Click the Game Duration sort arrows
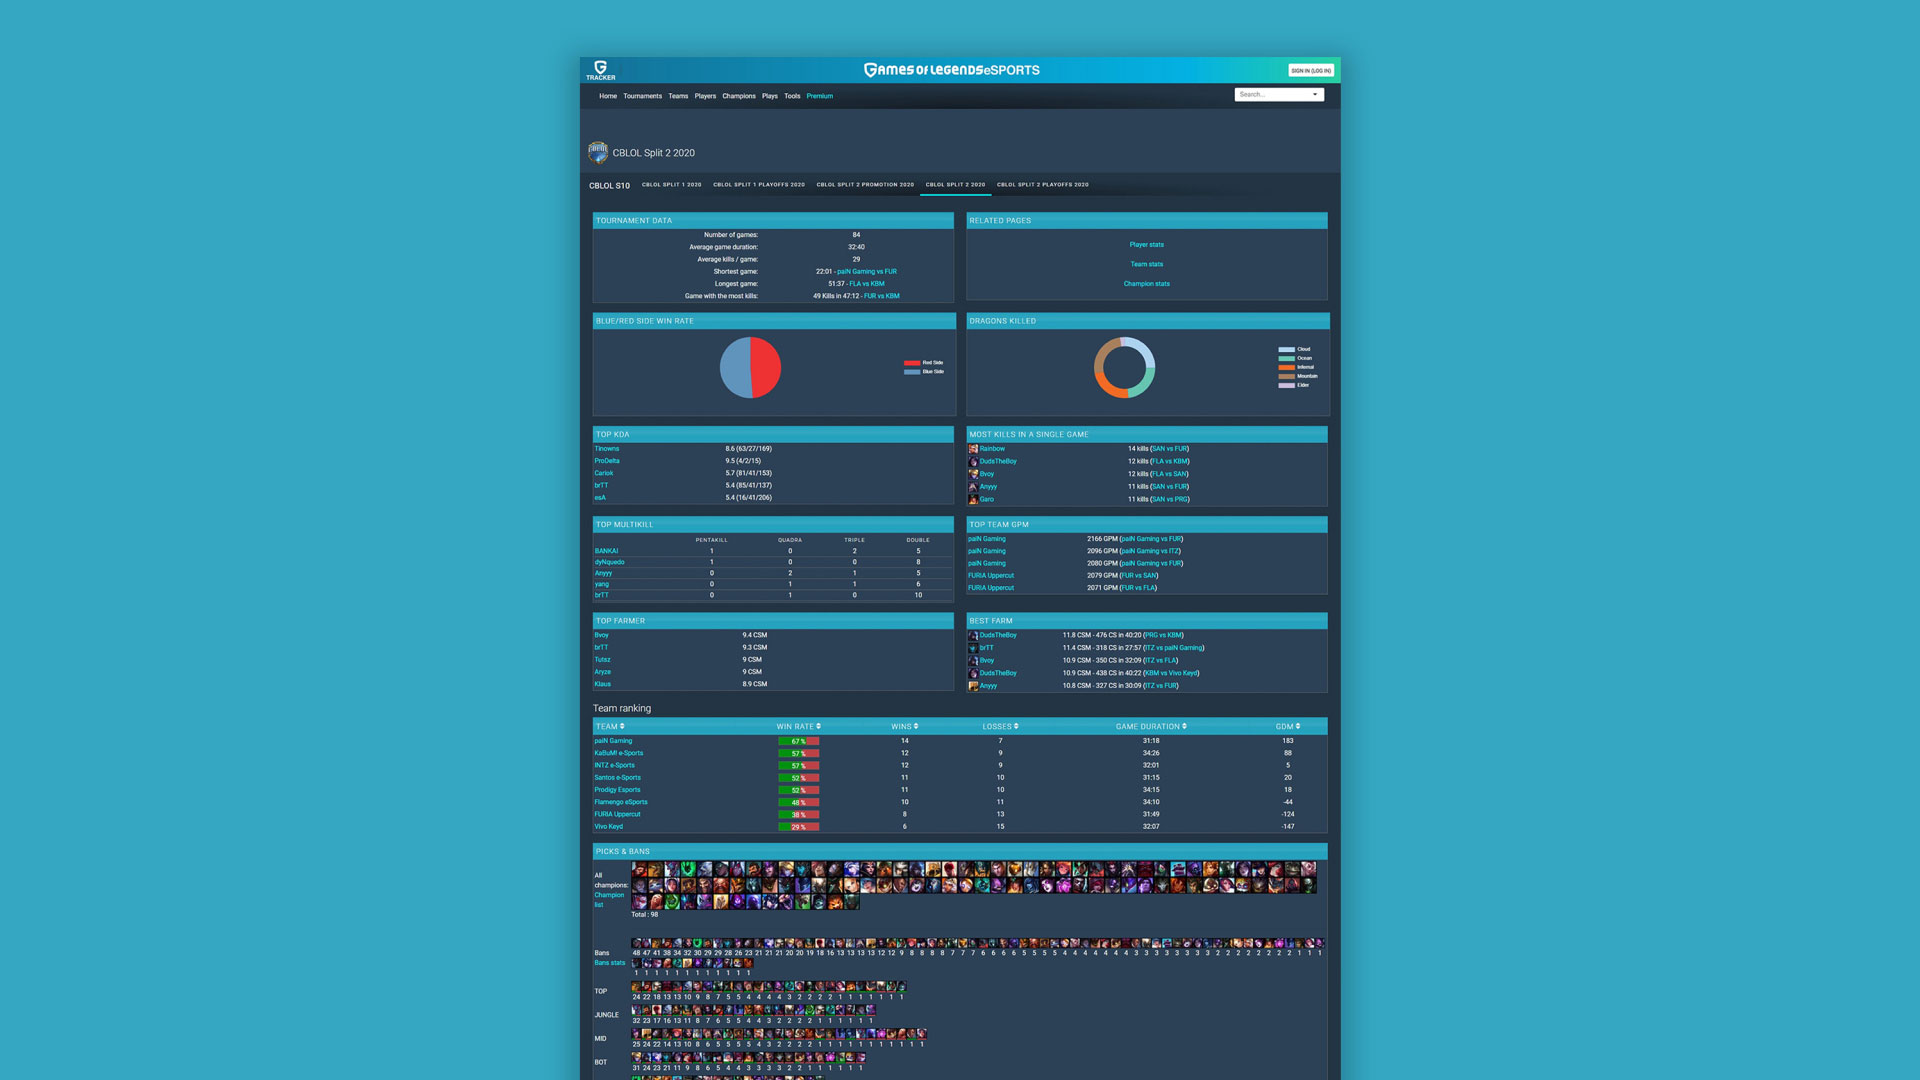1920x1080 pixels. click(1184, 726)
